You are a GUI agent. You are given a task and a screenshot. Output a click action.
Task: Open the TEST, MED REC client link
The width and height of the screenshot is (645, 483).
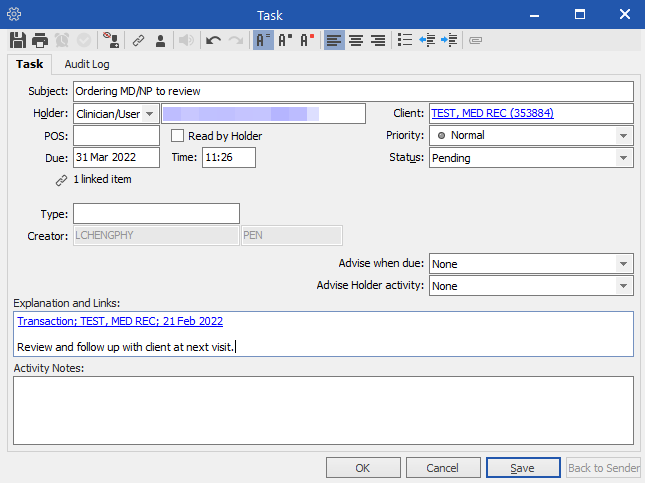492,114
